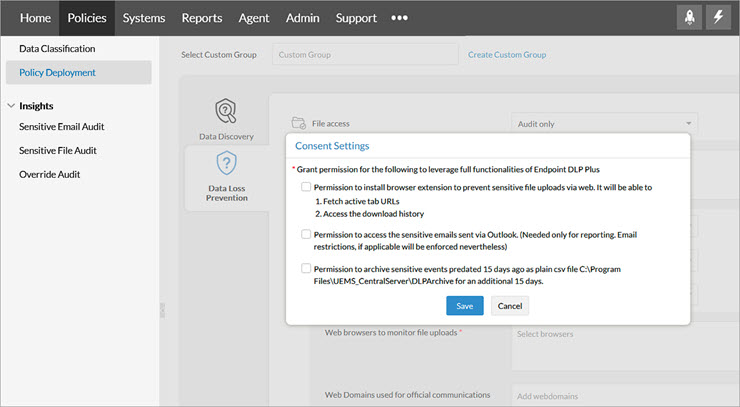
Task: Click the File access folder icon
Action: [297, 124]
